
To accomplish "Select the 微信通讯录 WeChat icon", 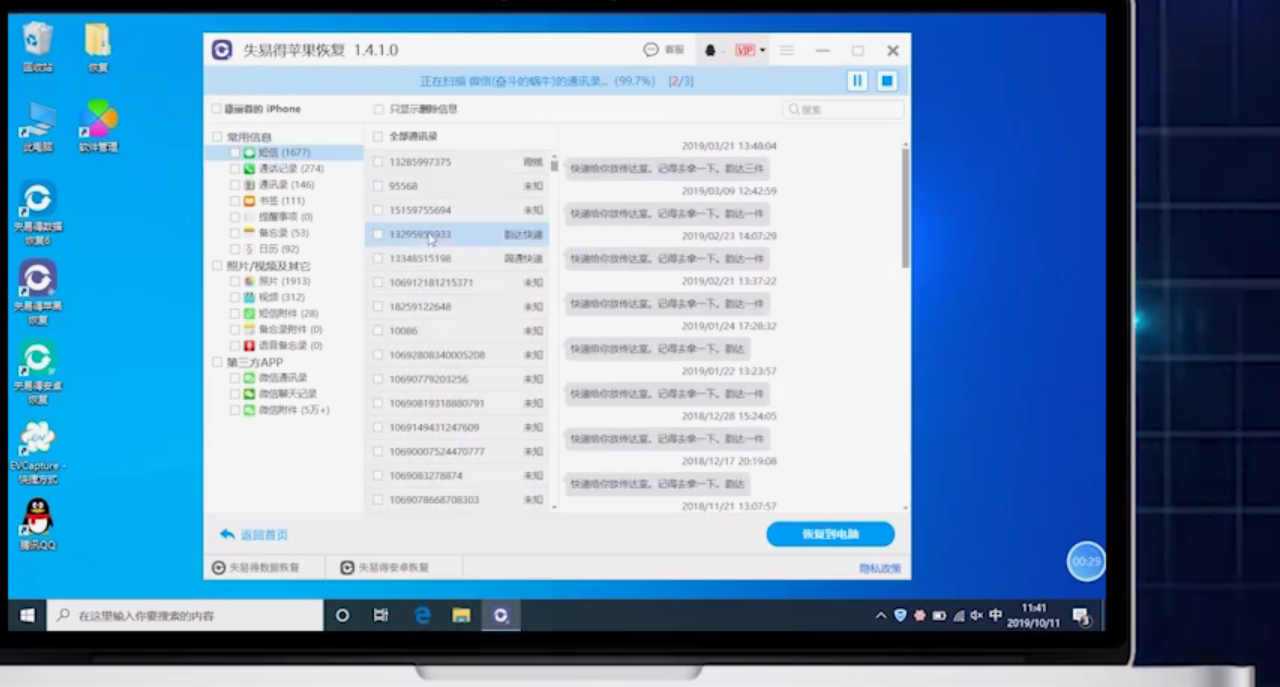I will pyautogui.click(x=249, y=378).
